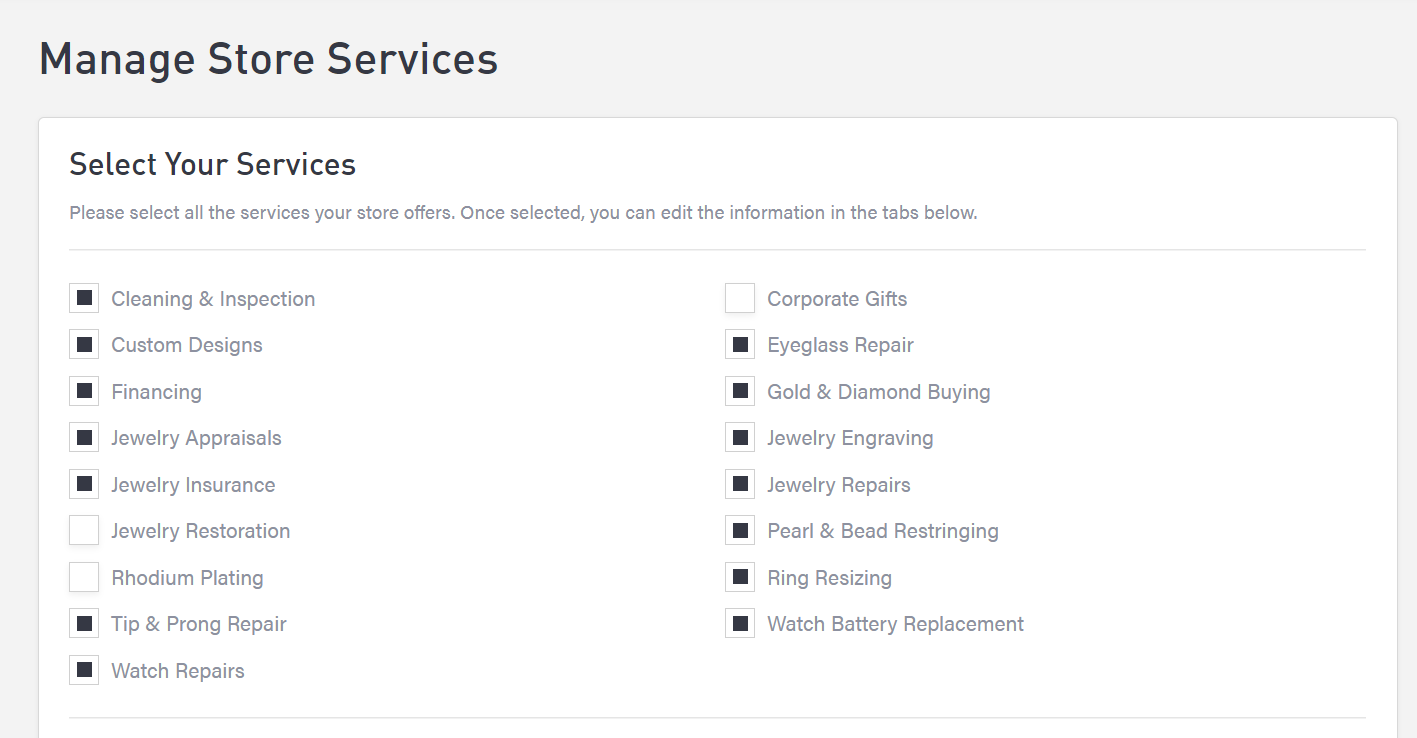Toggle Gold & Diamond Buying checkbox
This screenshot has height=738, width=1417.
click(740, 391)
